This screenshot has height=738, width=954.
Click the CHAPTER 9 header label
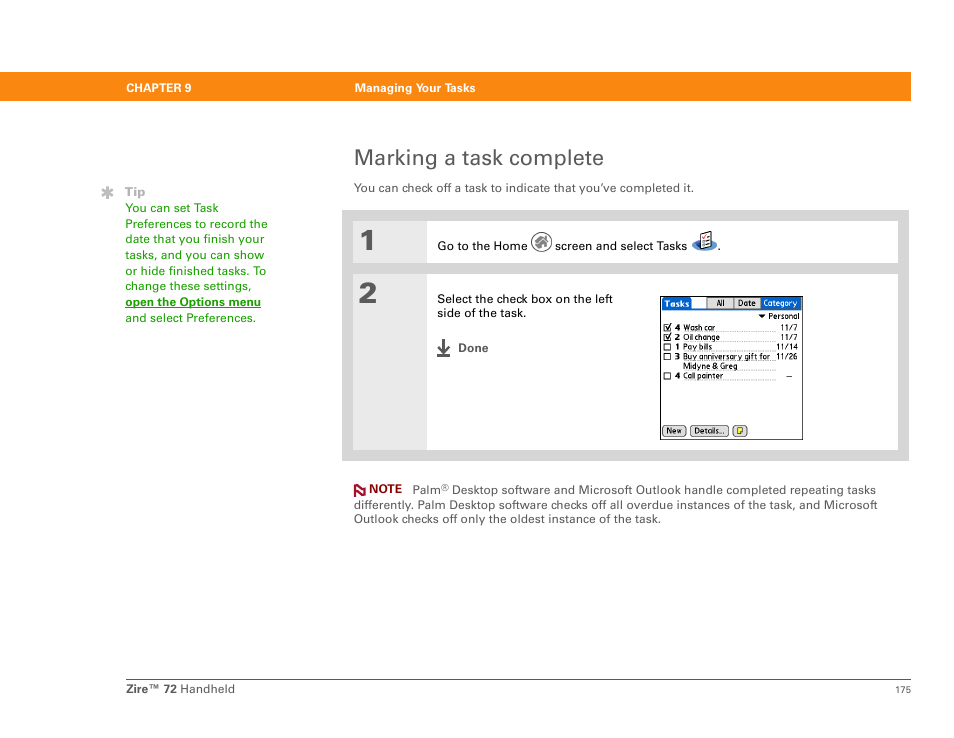click(x=159, y=88)
